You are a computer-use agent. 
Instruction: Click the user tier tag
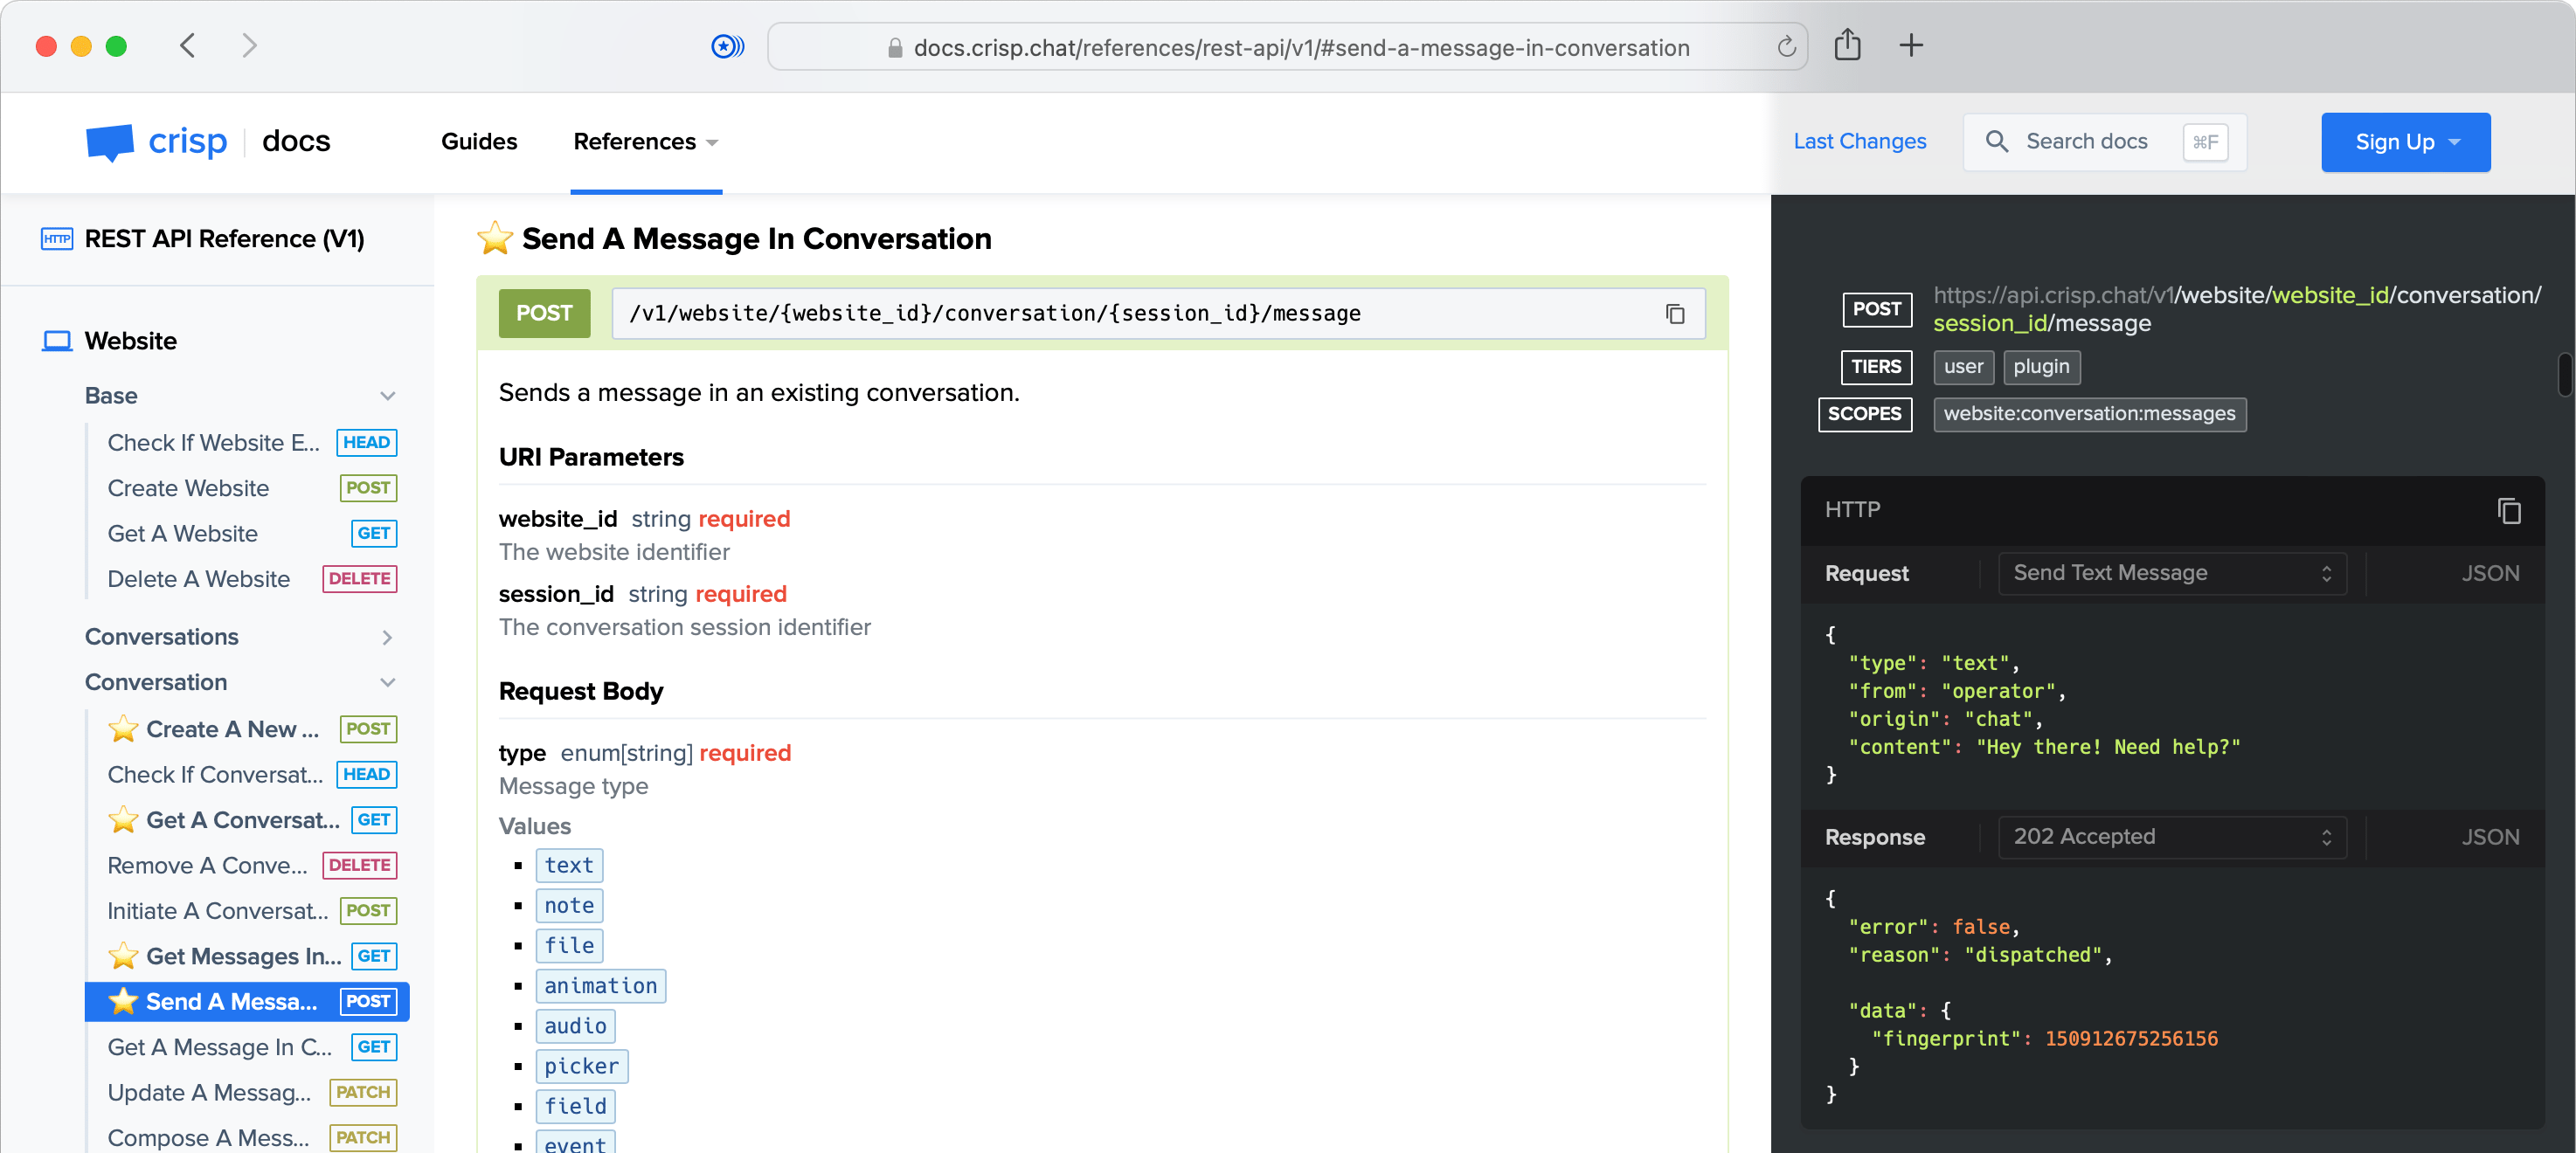1963,367
